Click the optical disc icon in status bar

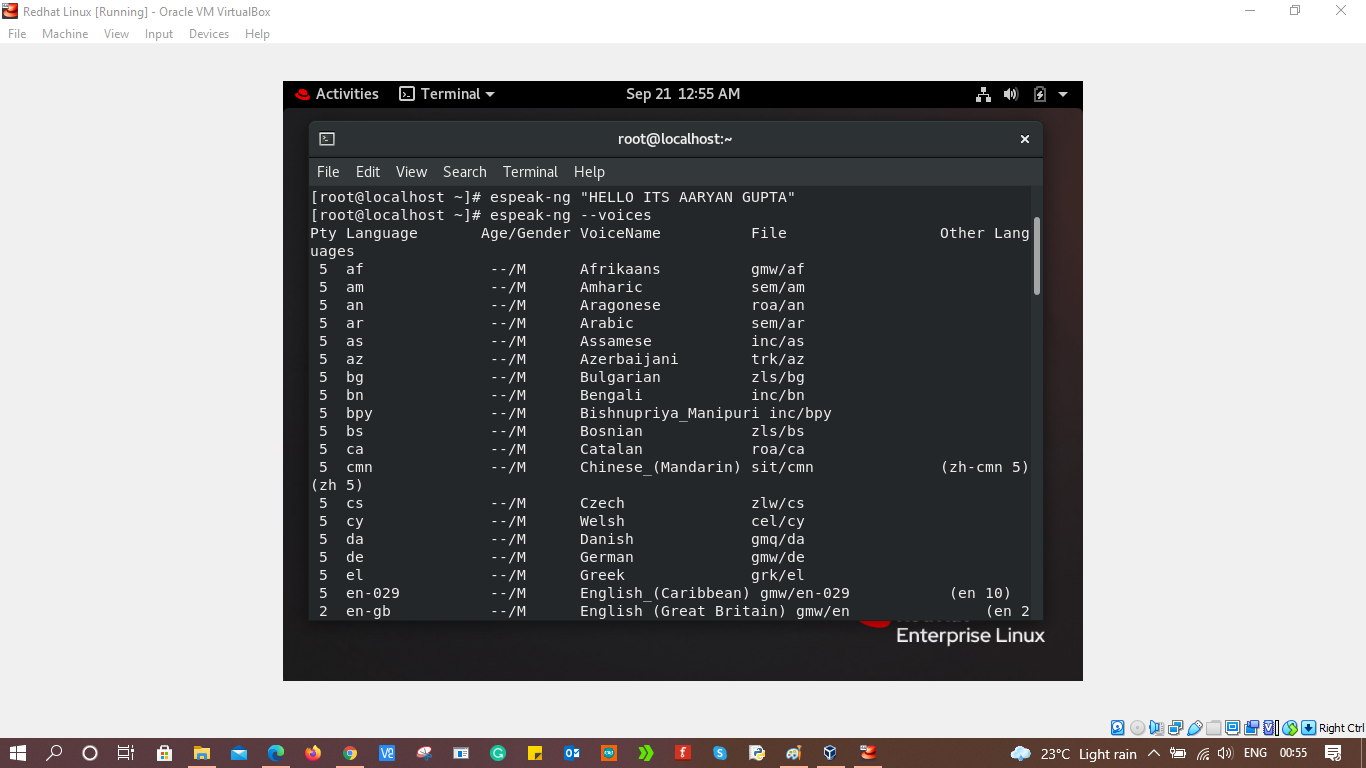(1137, 727)
